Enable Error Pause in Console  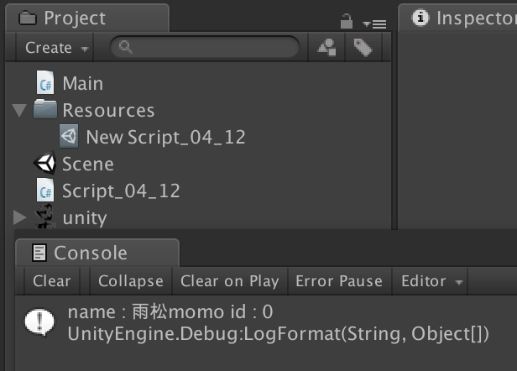339,281
